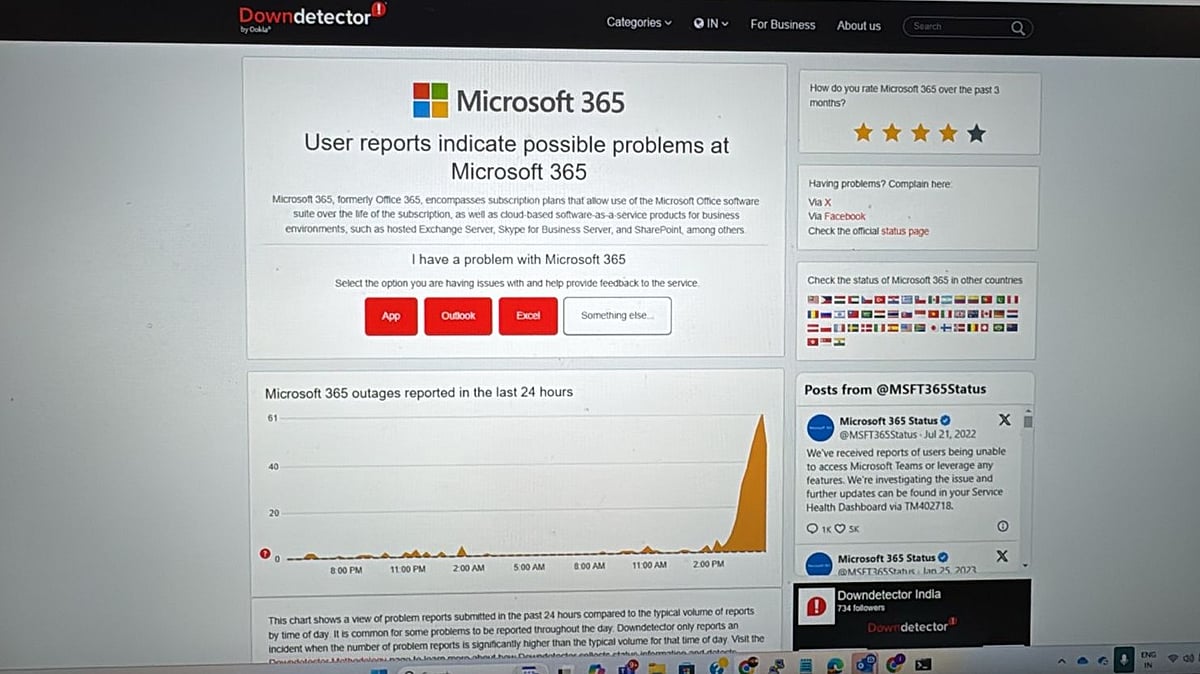1200x674 pixels.
Task: Open the For Business menu item
Action: coord(782,25)
